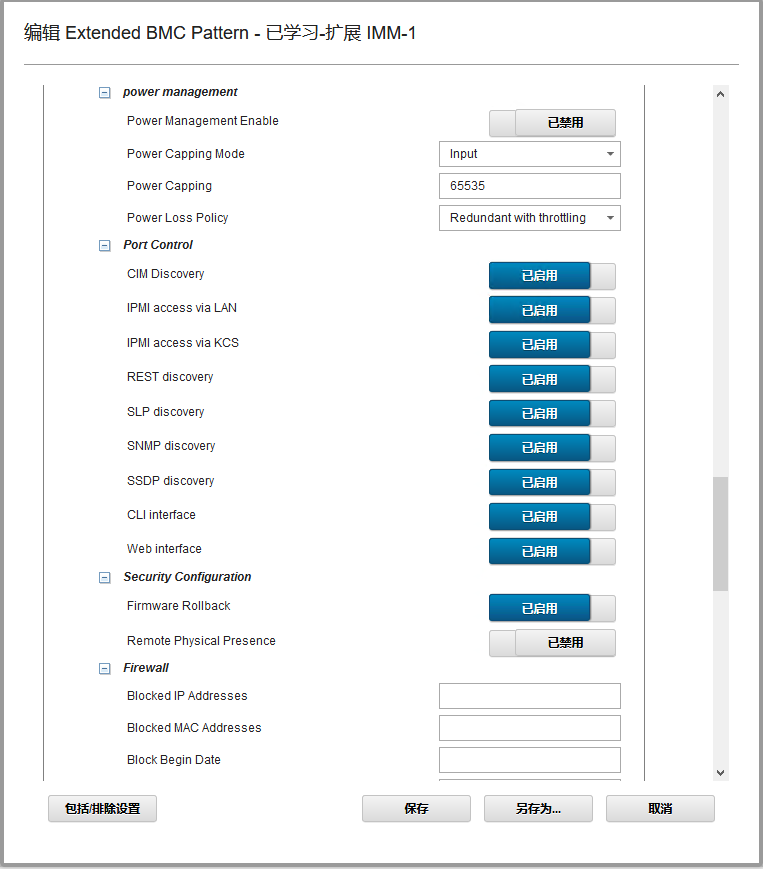Collapse the Port Control section
The width and height of the screenshot is (763, 869).
(x=104, y=246)
